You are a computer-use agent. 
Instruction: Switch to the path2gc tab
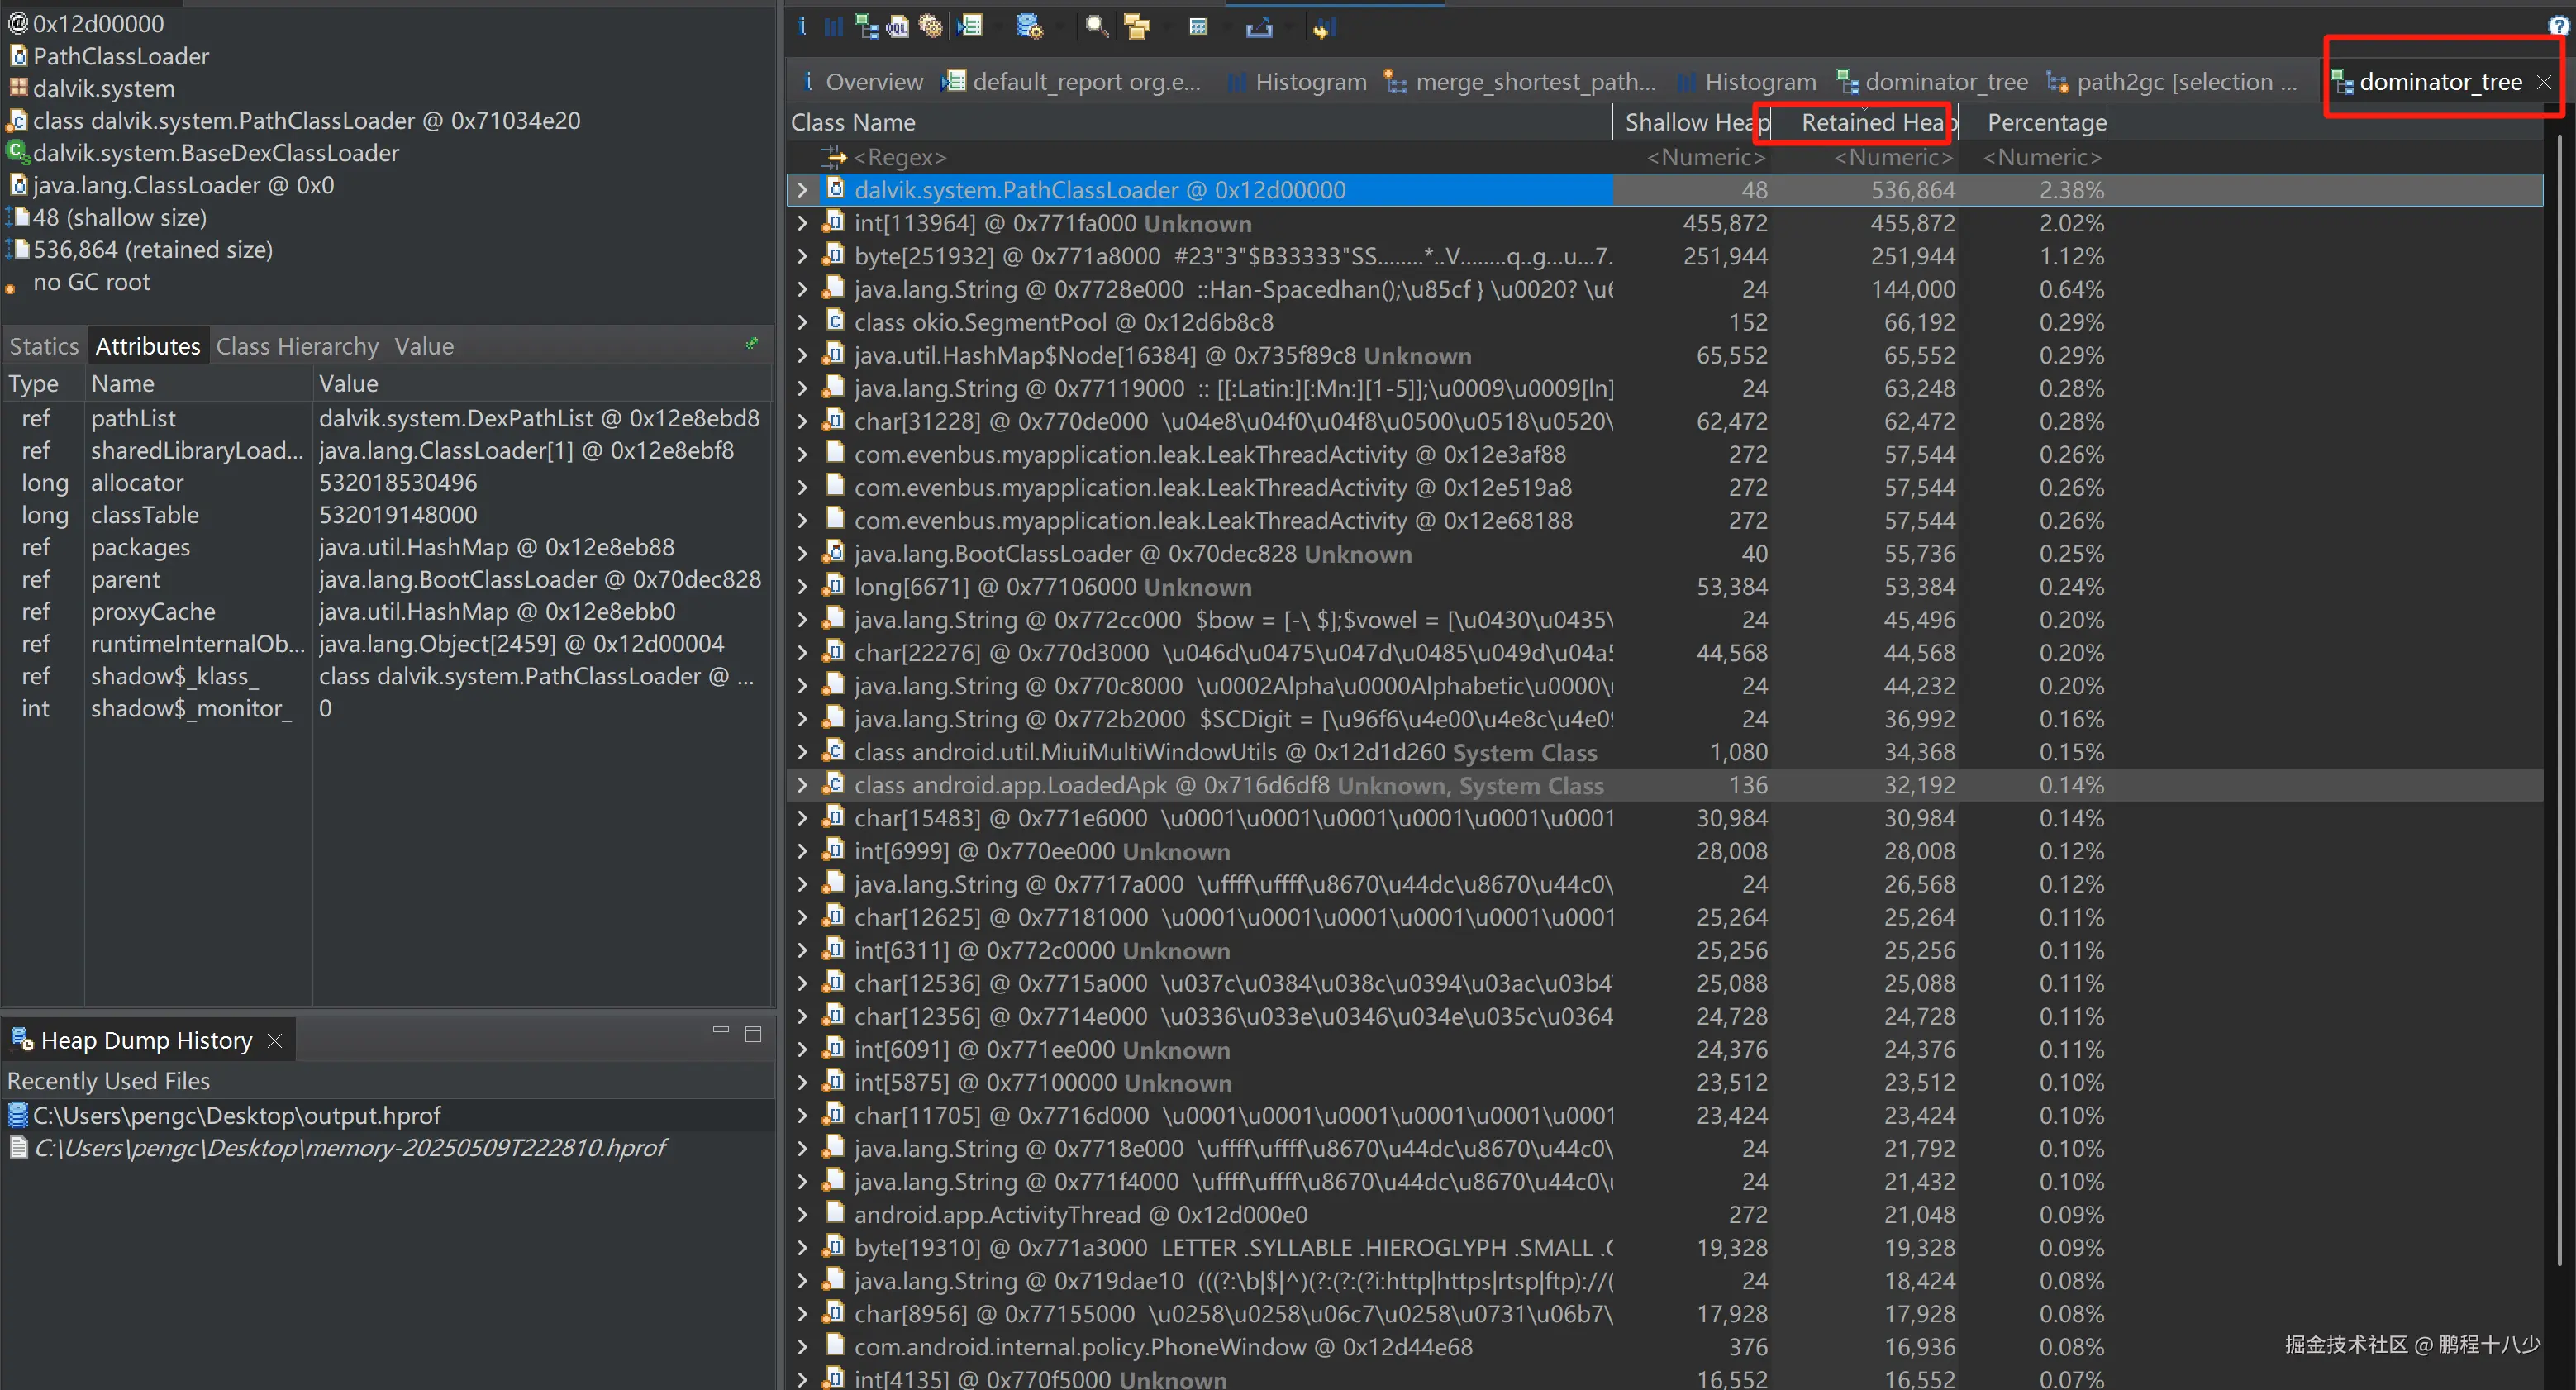coord(2172,82)
